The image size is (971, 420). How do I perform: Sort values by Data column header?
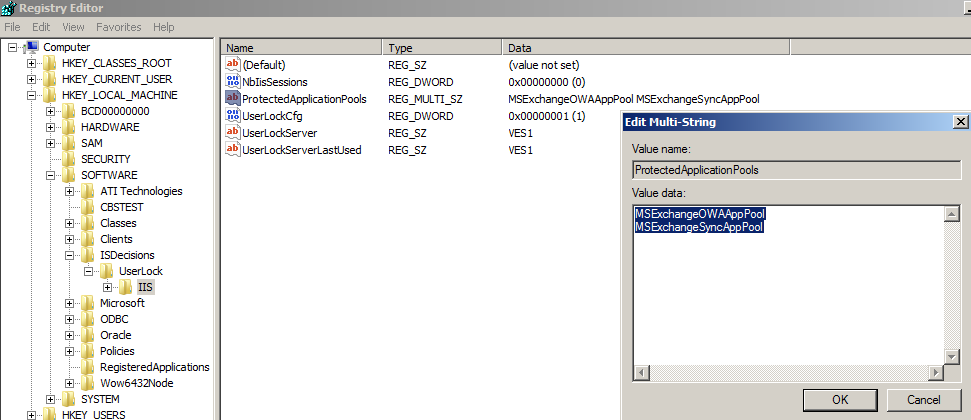646,48
